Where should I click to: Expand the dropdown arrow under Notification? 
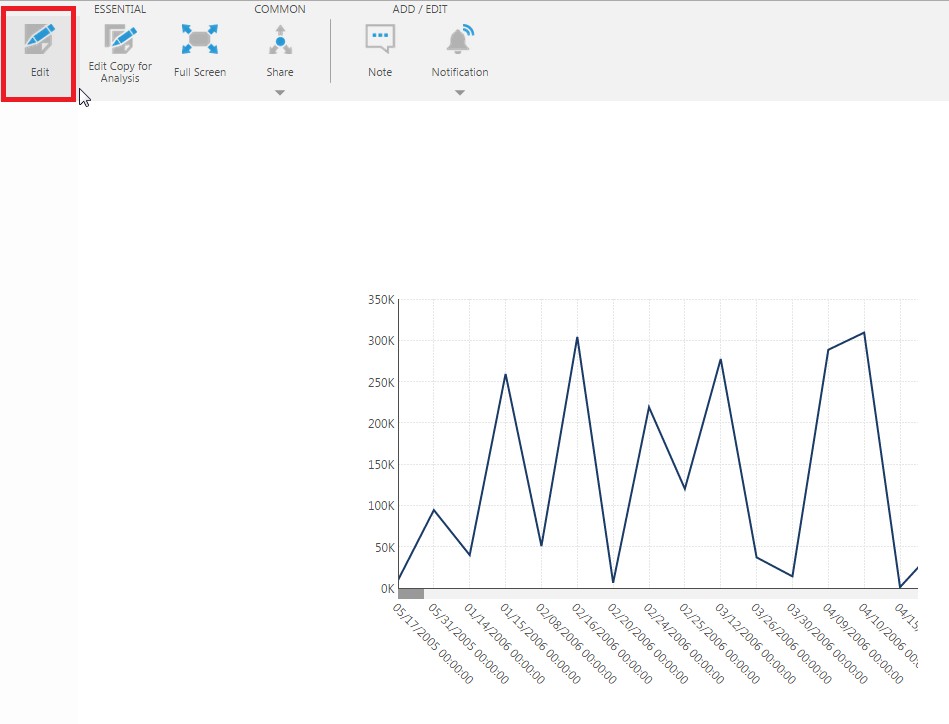click(460, 93)
